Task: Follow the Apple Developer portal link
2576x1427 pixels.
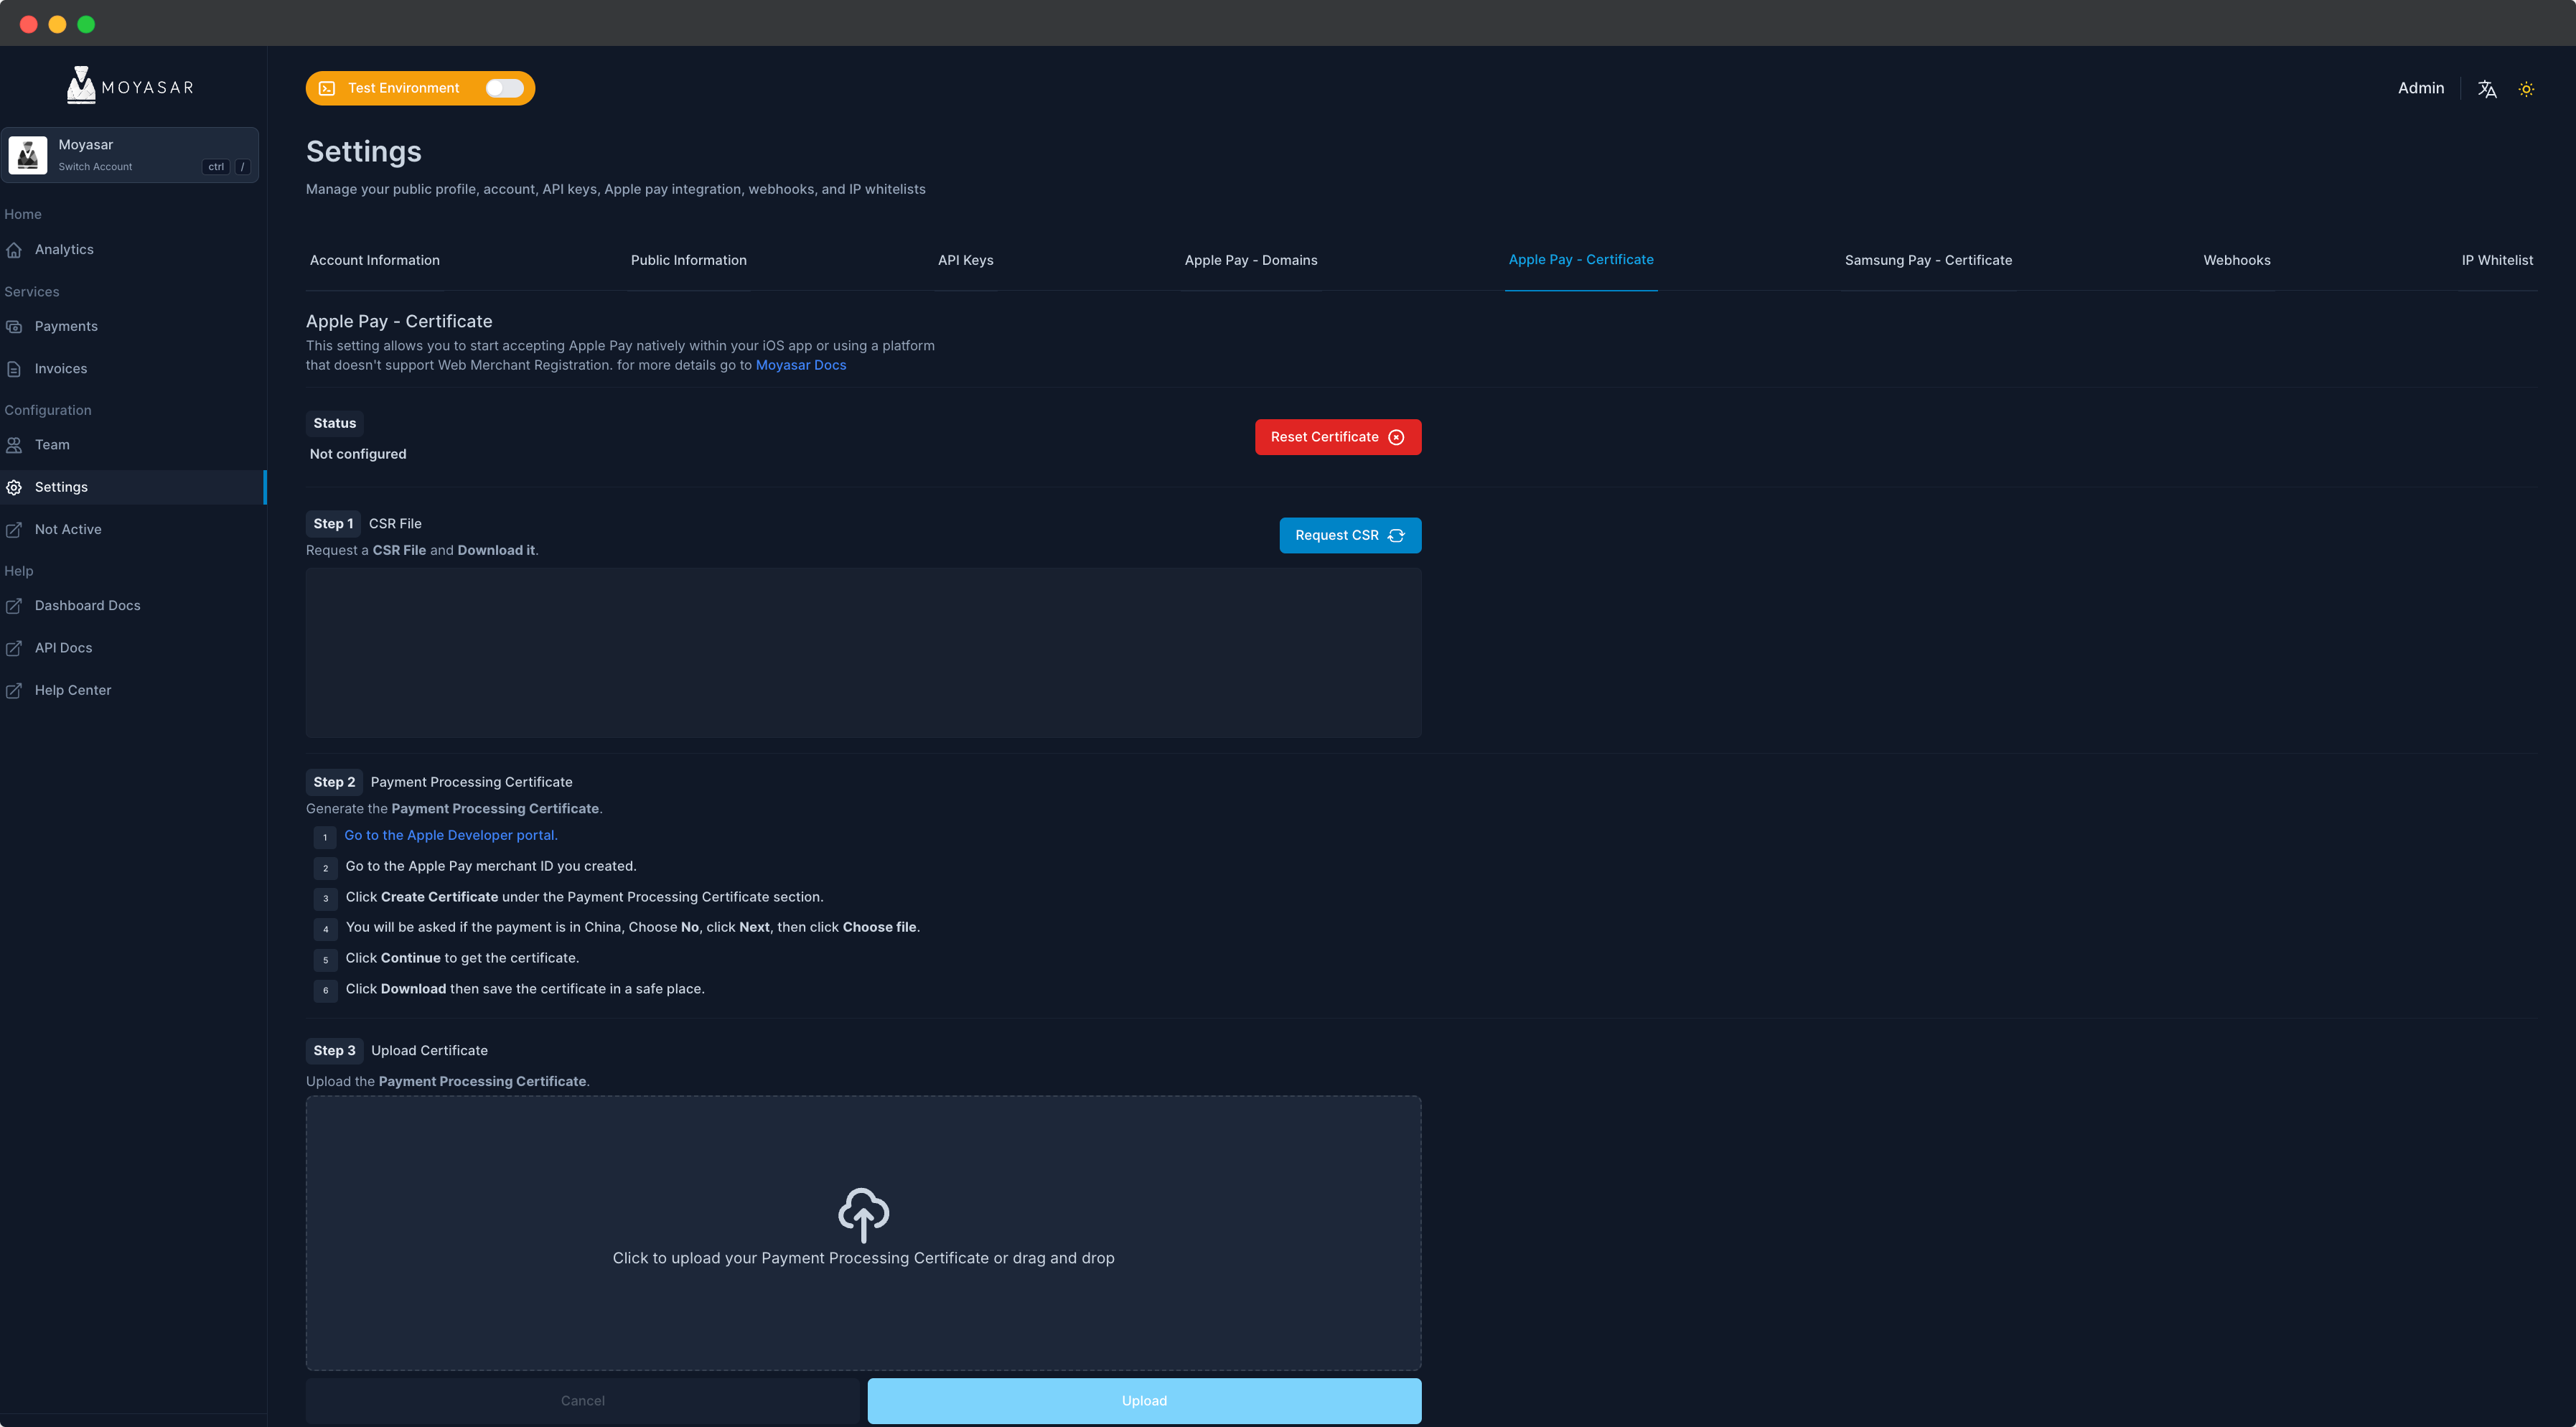Action: tap(450, 835)
